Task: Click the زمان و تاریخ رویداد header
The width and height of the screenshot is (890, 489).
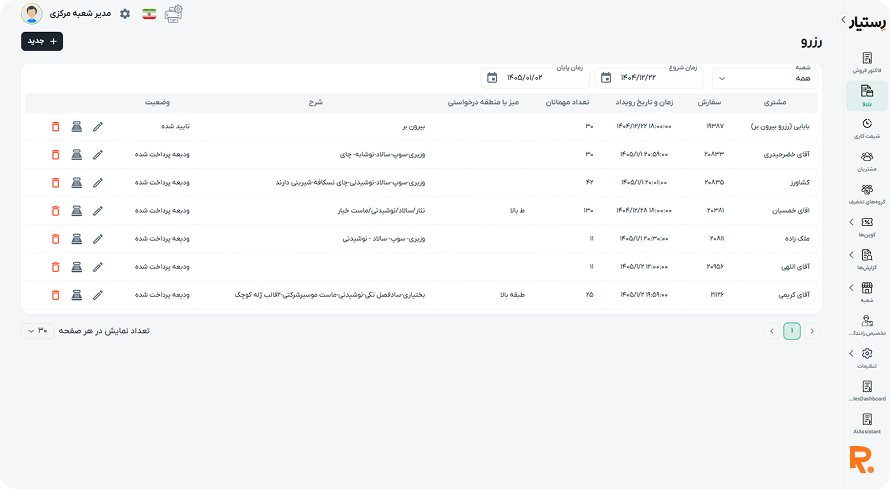Action: [644, 102]
